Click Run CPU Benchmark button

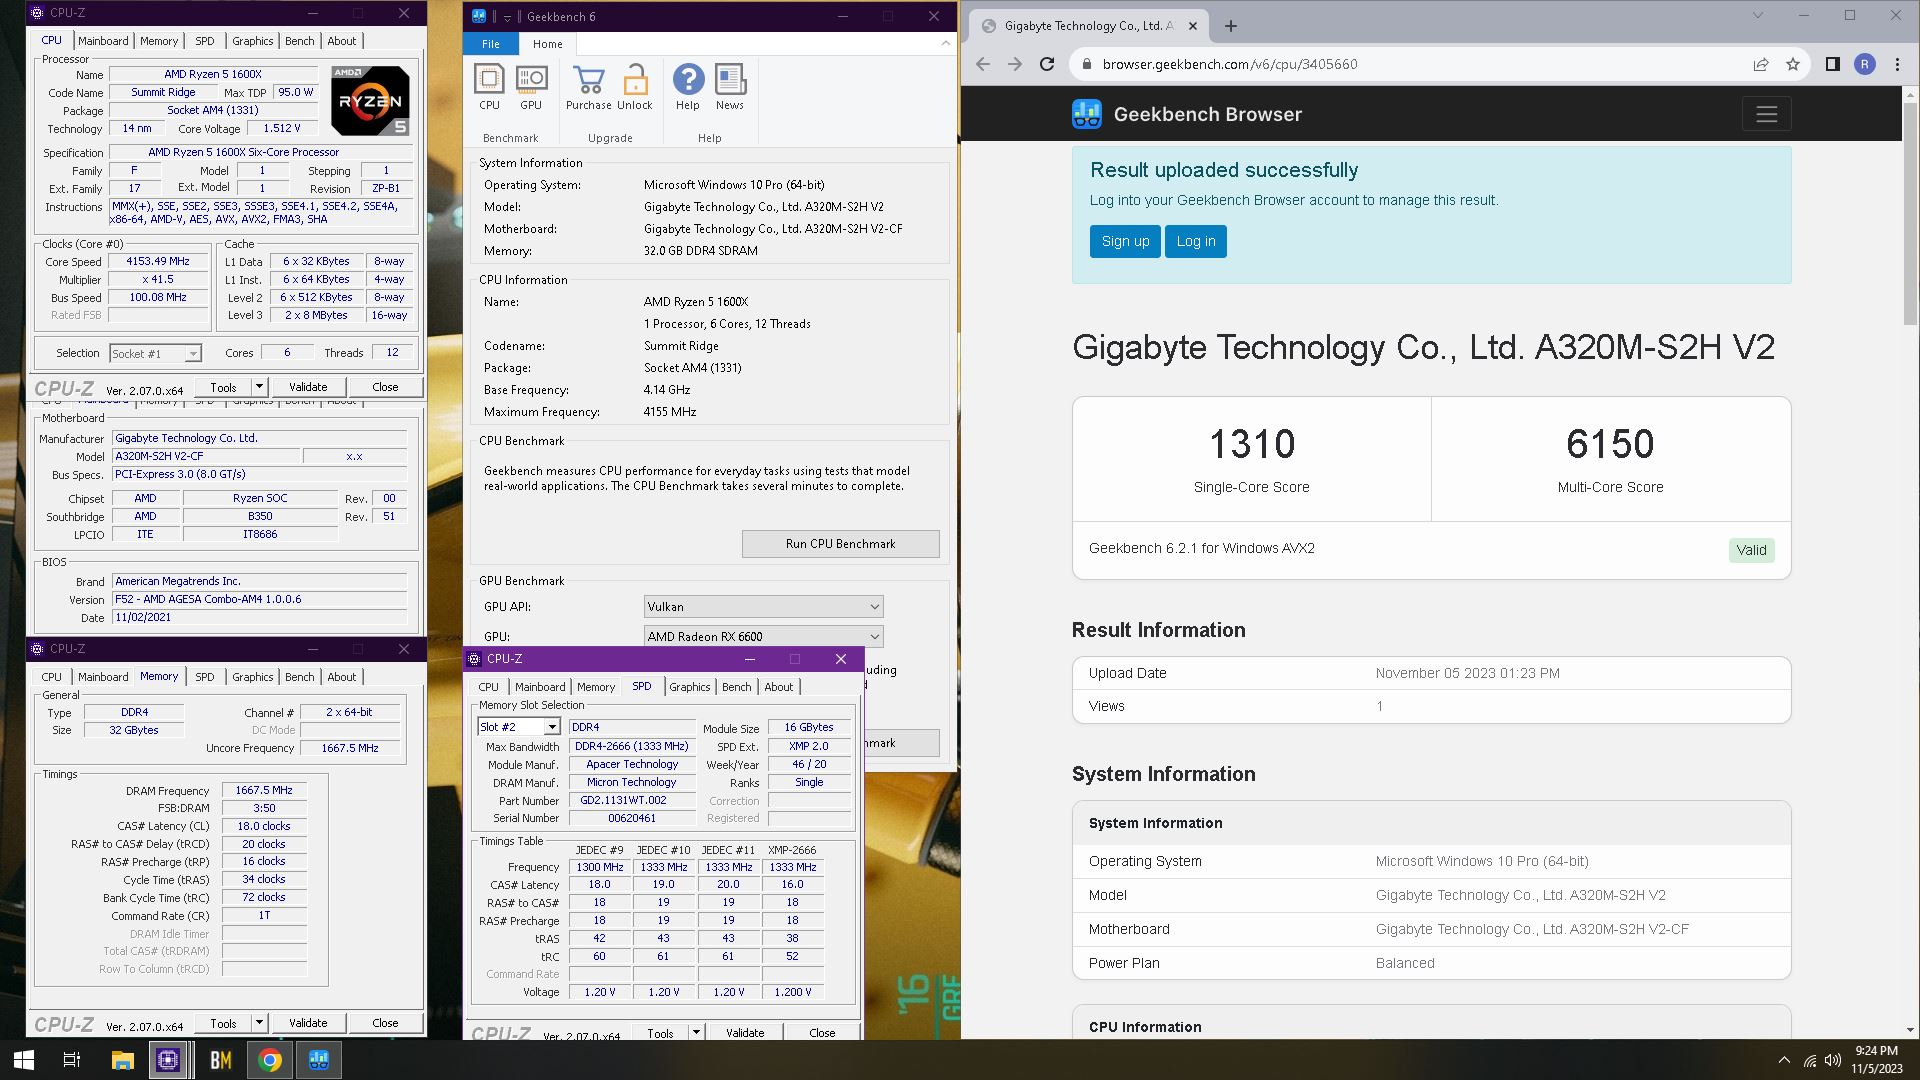(x=840, y=544)
